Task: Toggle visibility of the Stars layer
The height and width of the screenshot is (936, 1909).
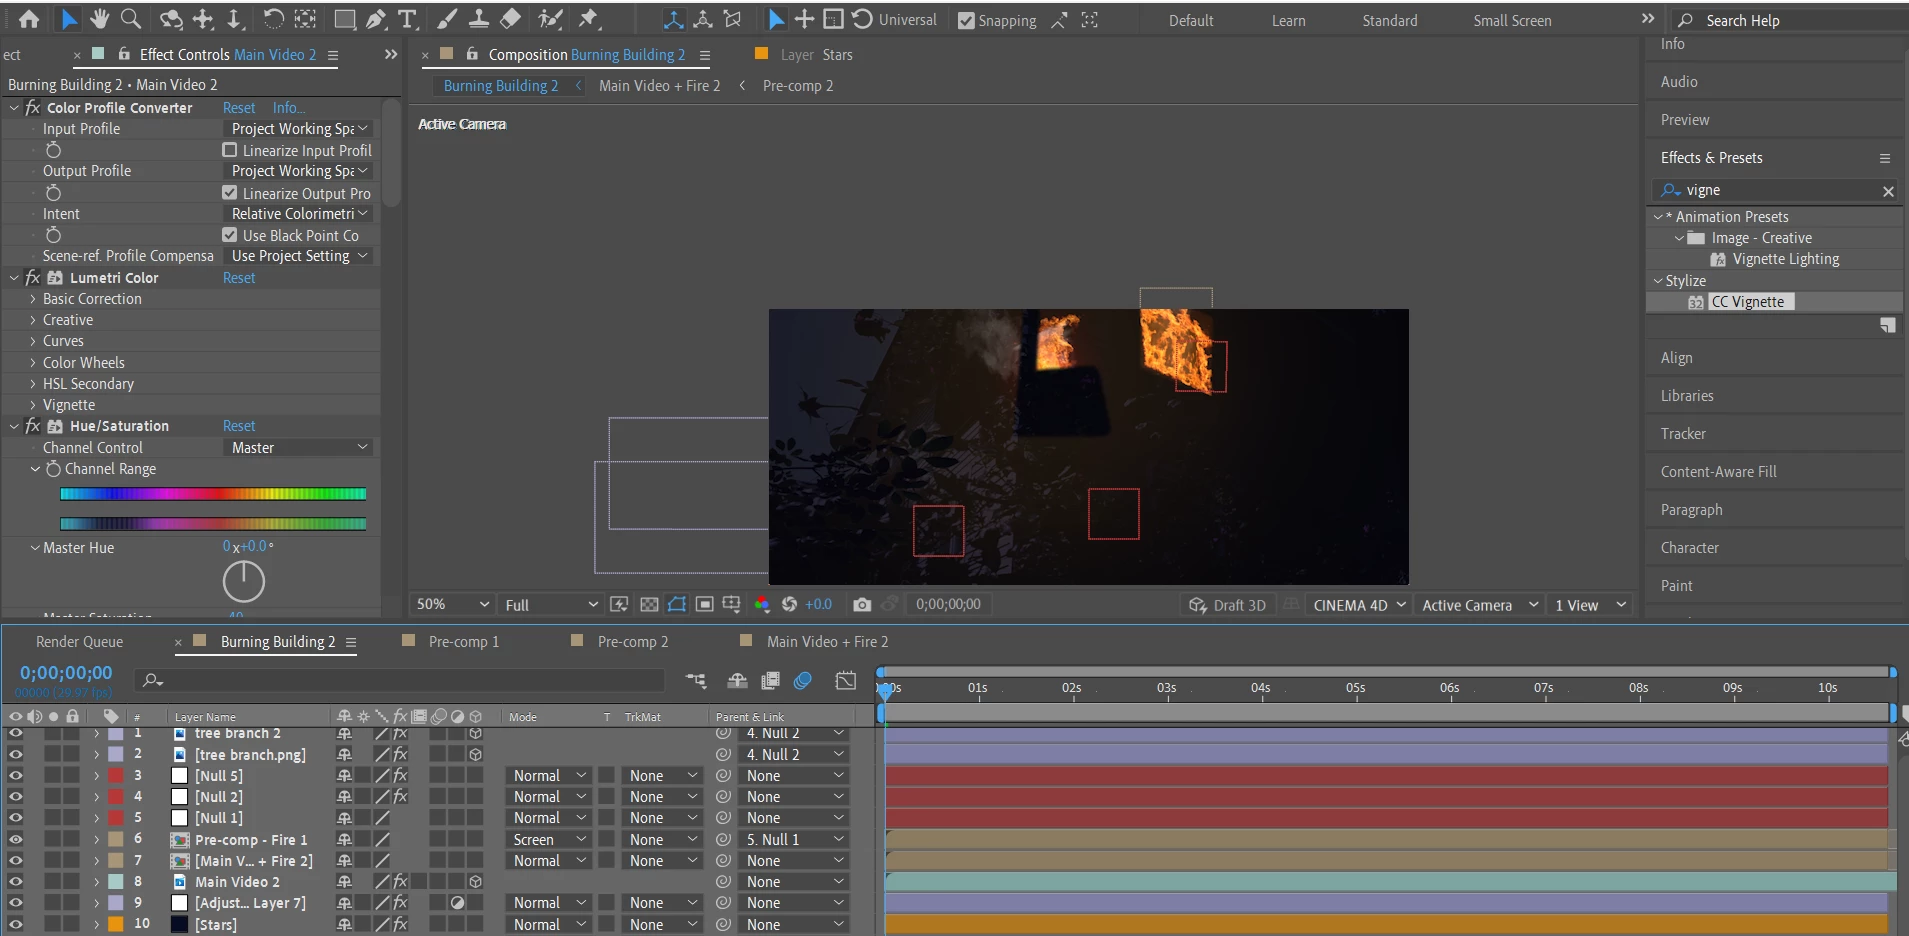Action: [x=16, y=924]
